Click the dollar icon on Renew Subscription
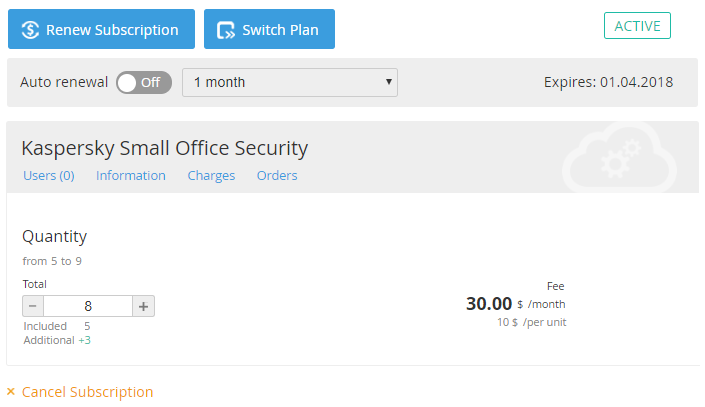The image size is (705, 407). 30,30
